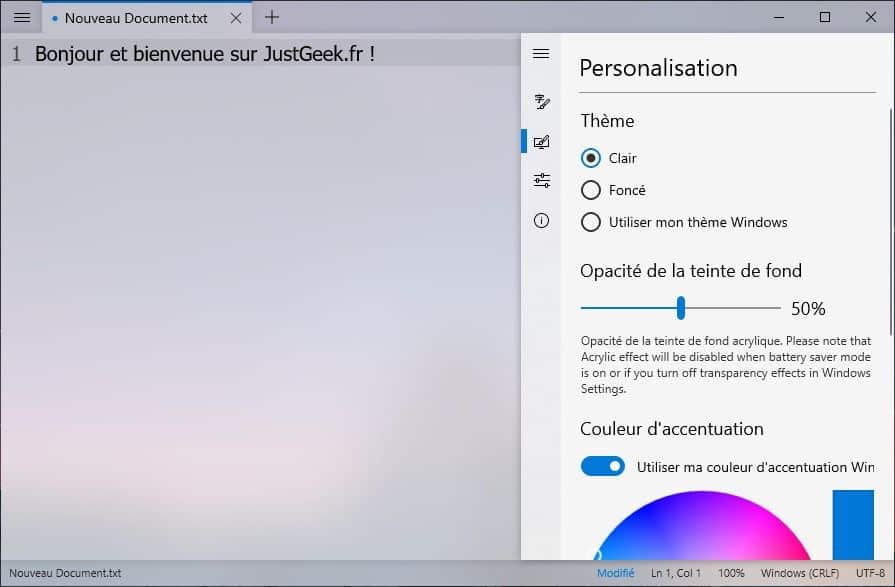Screen dimensions: 895x587
Task: Select the Clair theme radio button
Action: (x=591, y=158)
